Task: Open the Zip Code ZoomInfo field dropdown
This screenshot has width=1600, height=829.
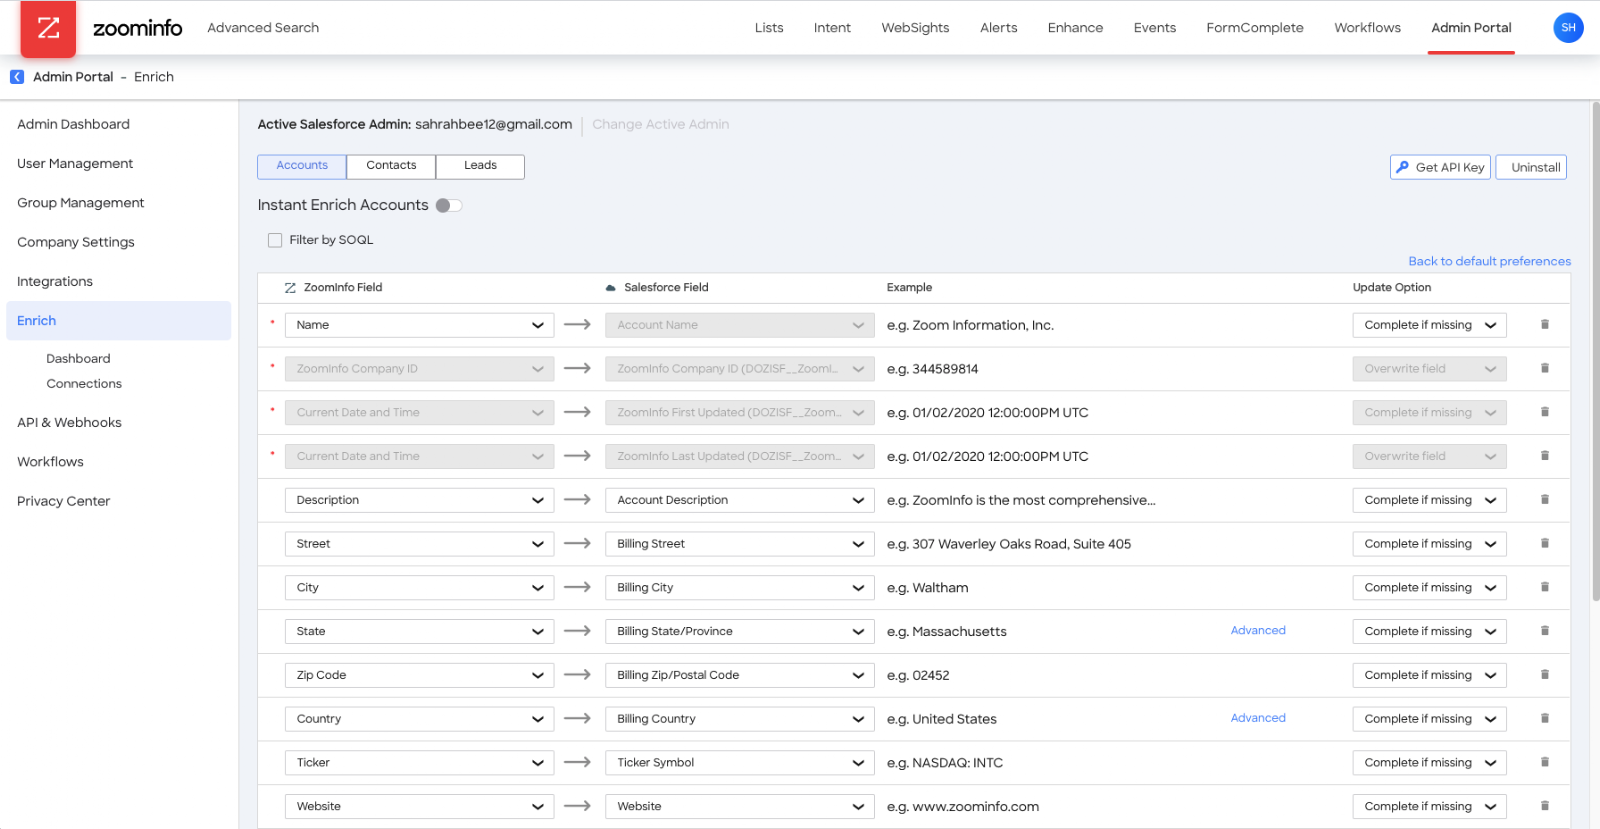Action: tap(419, 675)
